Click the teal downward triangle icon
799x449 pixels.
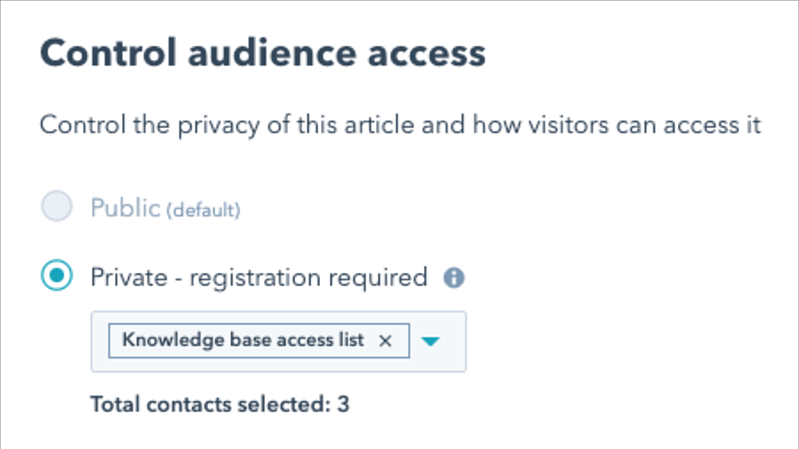pyautogui.click(x=431, y=341)
